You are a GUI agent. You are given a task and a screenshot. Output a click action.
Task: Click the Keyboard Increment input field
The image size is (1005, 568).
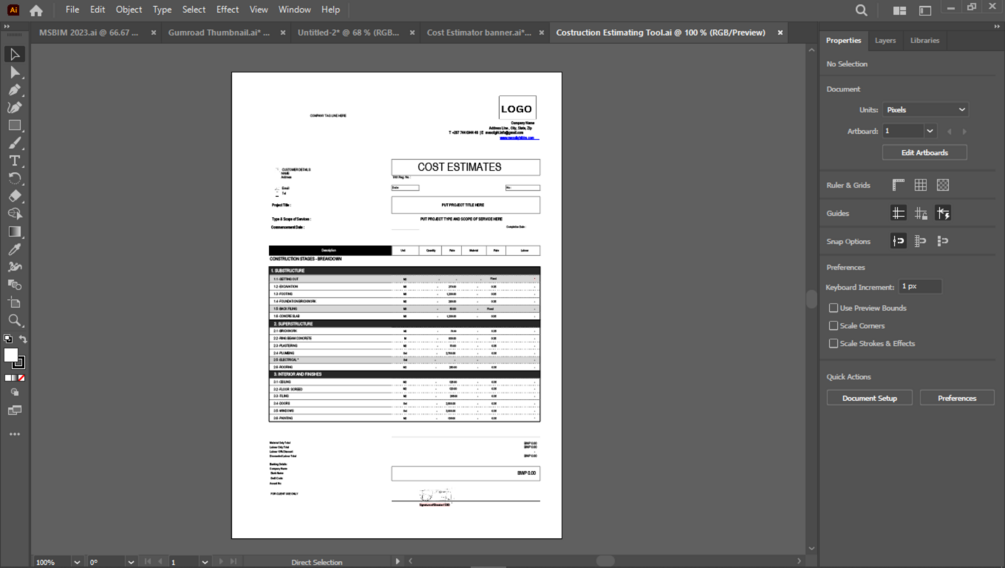(920, 287)
